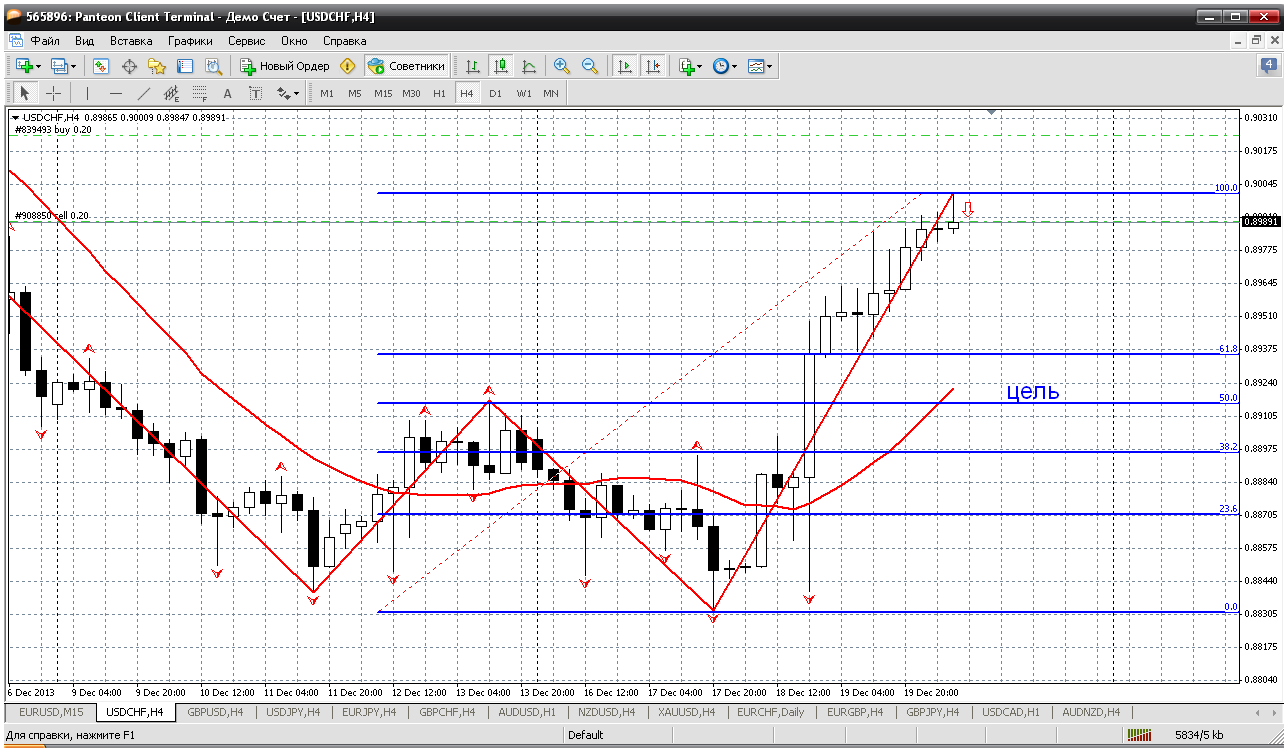Image resolution: width=1288 pixels, height=748 pixels.
Task: Open a new chart via toolbar icon
Action: coord(24,66)
